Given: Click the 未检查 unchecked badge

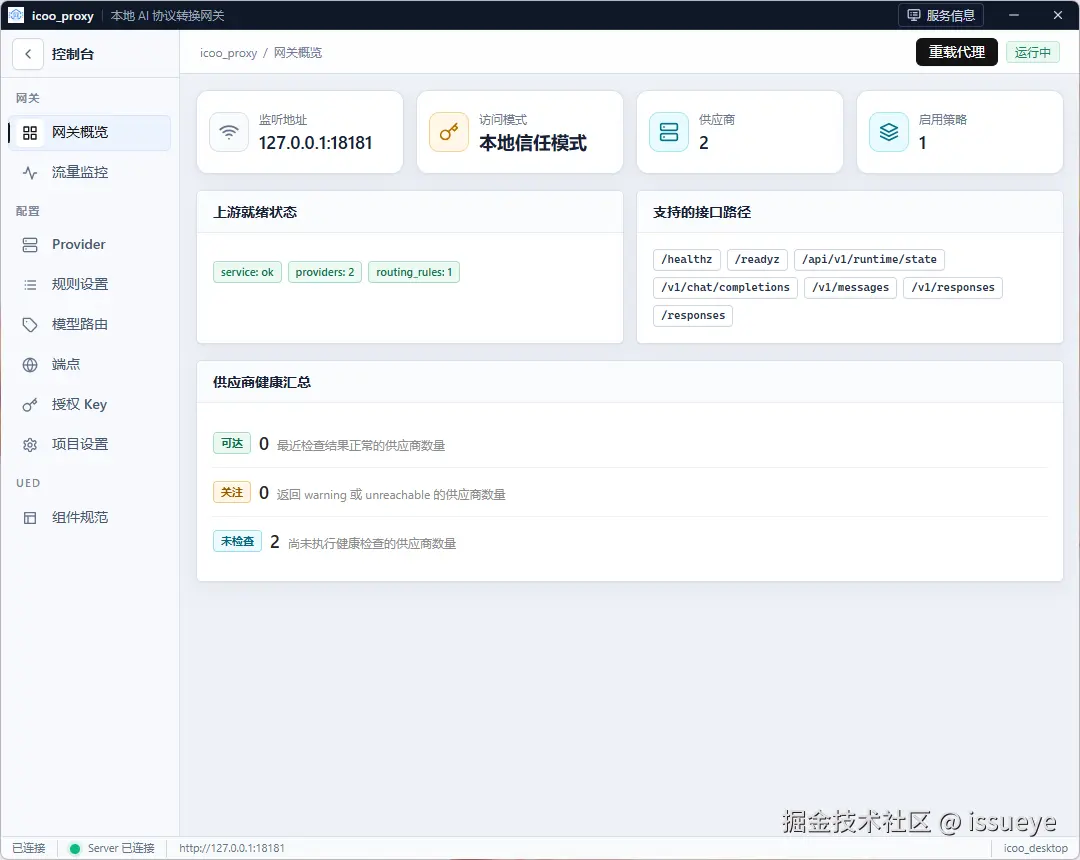Looking at the screenshot, I should pos(238,541).
